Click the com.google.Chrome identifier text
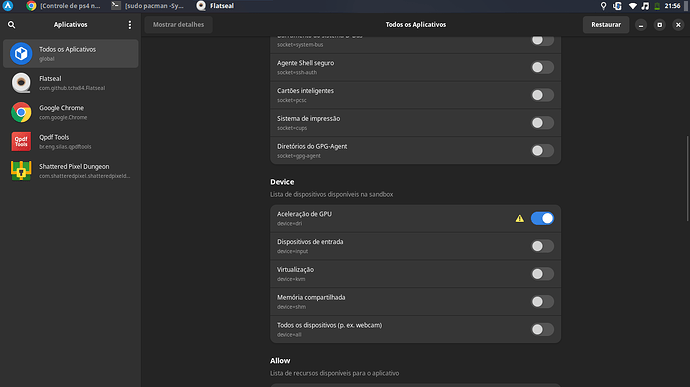Viewport: 690px width, 387px height. [x=63, y=118]
